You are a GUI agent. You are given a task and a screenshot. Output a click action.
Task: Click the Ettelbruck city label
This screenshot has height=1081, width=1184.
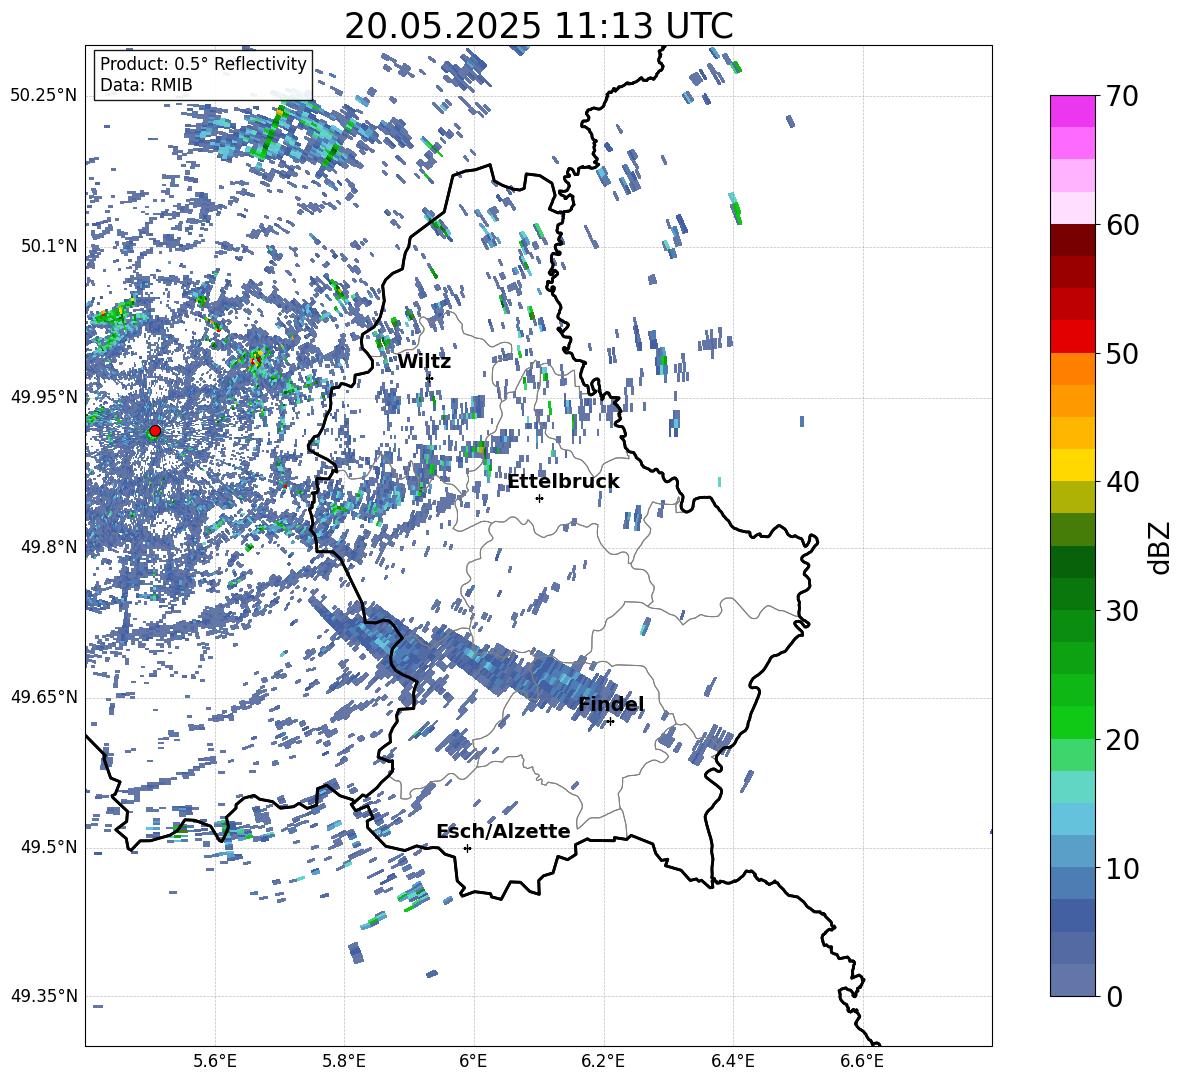point(563,482)
